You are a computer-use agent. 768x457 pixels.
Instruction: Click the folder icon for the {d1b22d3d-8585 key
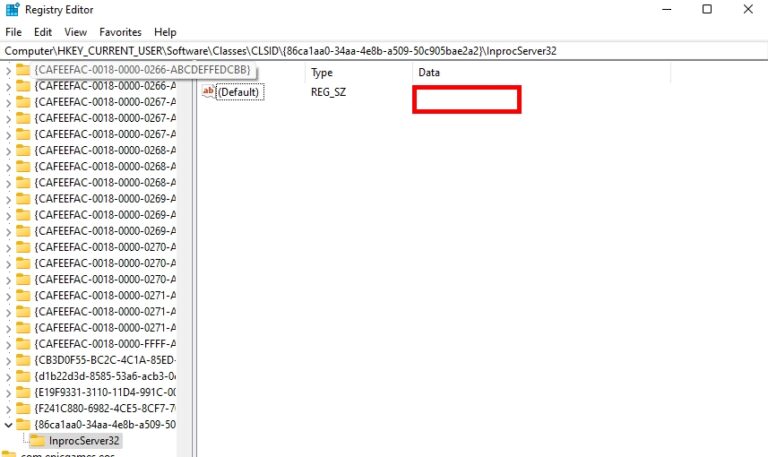coord(24,376)
